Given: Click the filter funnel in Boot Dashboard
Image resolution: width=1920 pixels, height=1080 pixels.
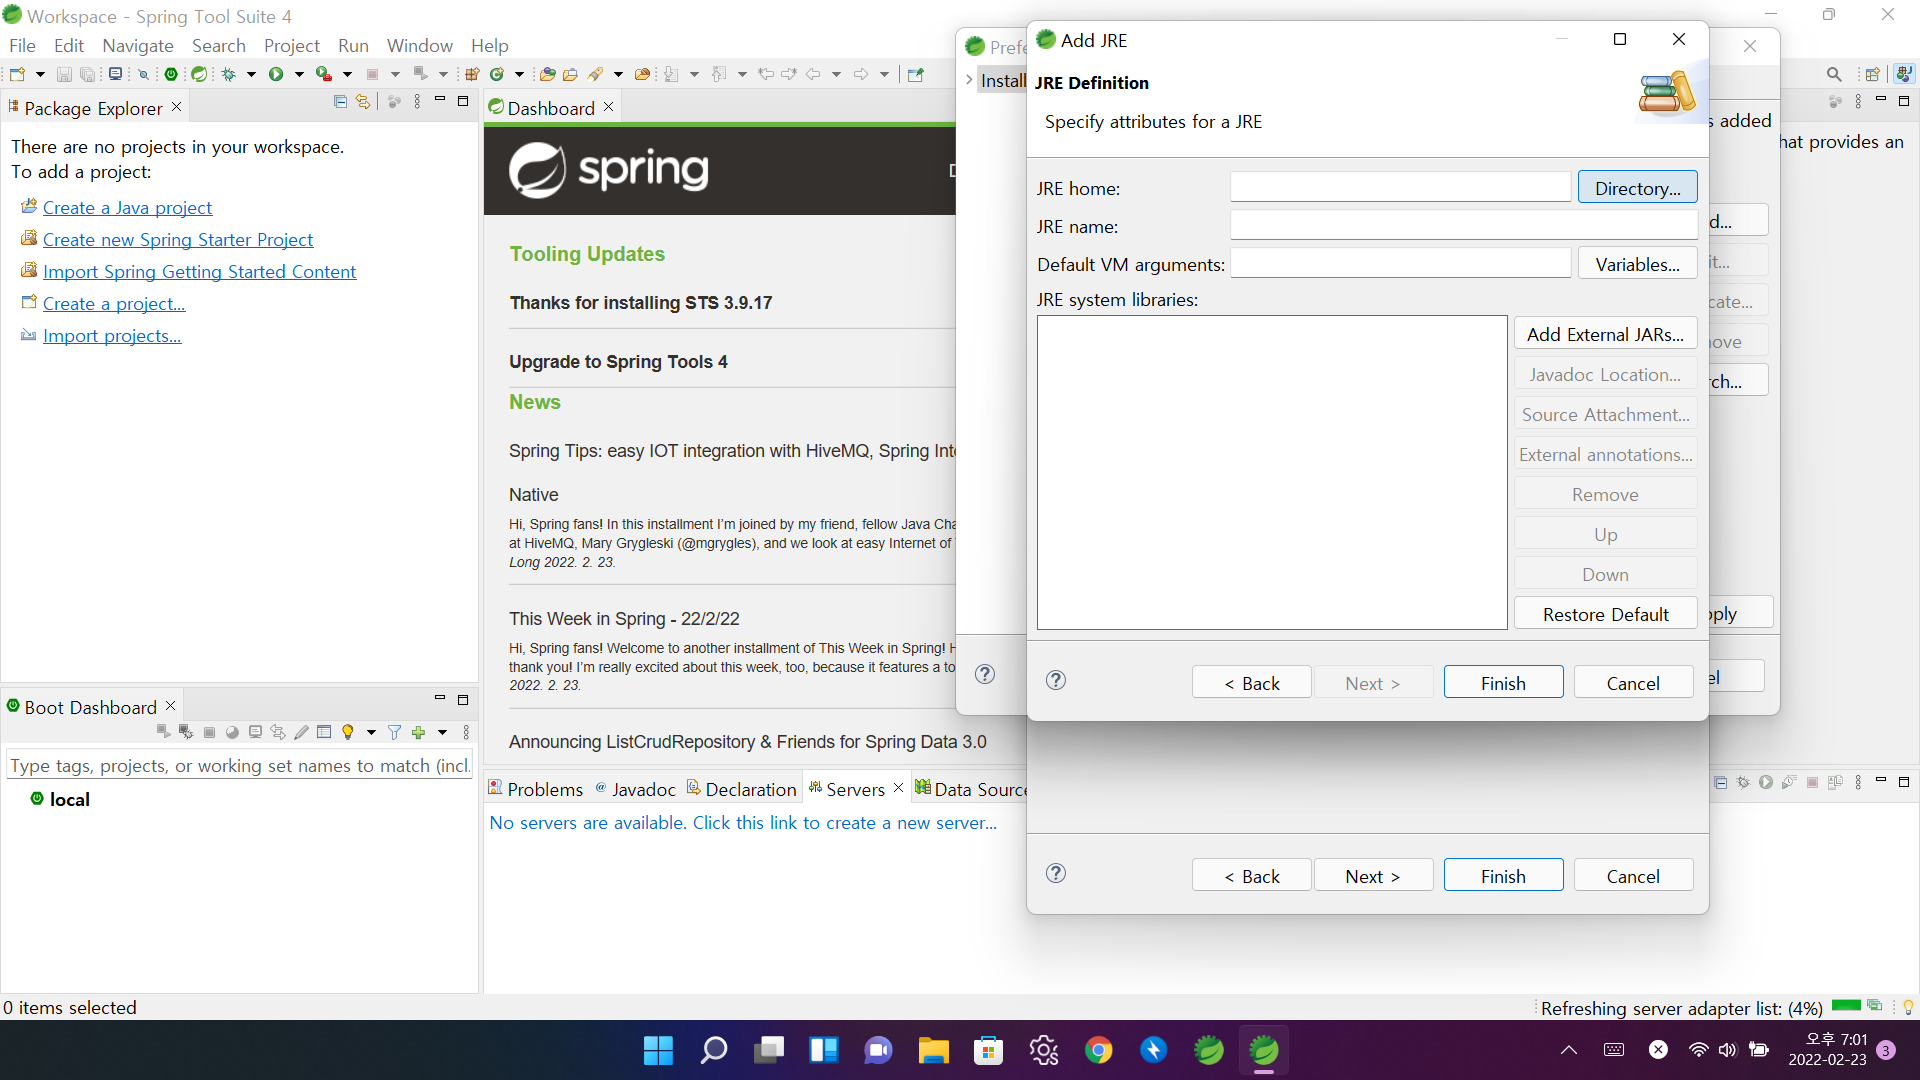Looking at the screenshot, I should point(394,732).
